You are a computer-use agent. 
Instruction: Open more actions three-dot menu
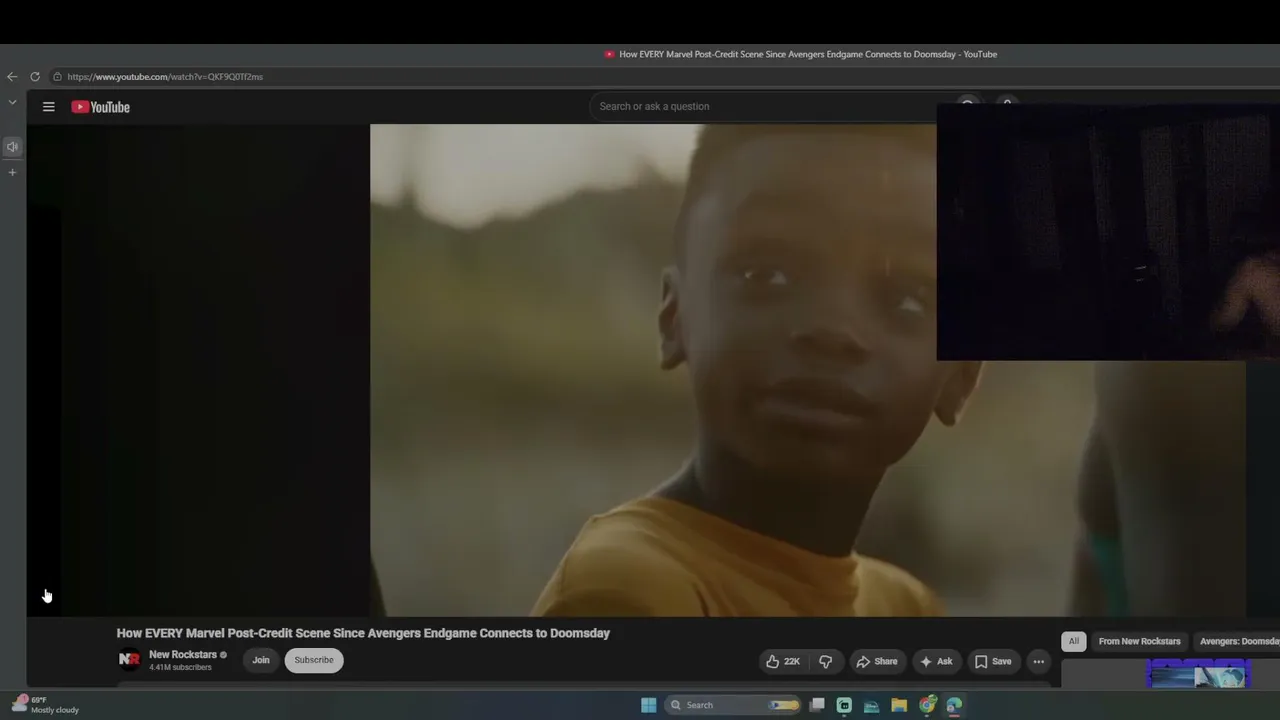coord(1038,661)
